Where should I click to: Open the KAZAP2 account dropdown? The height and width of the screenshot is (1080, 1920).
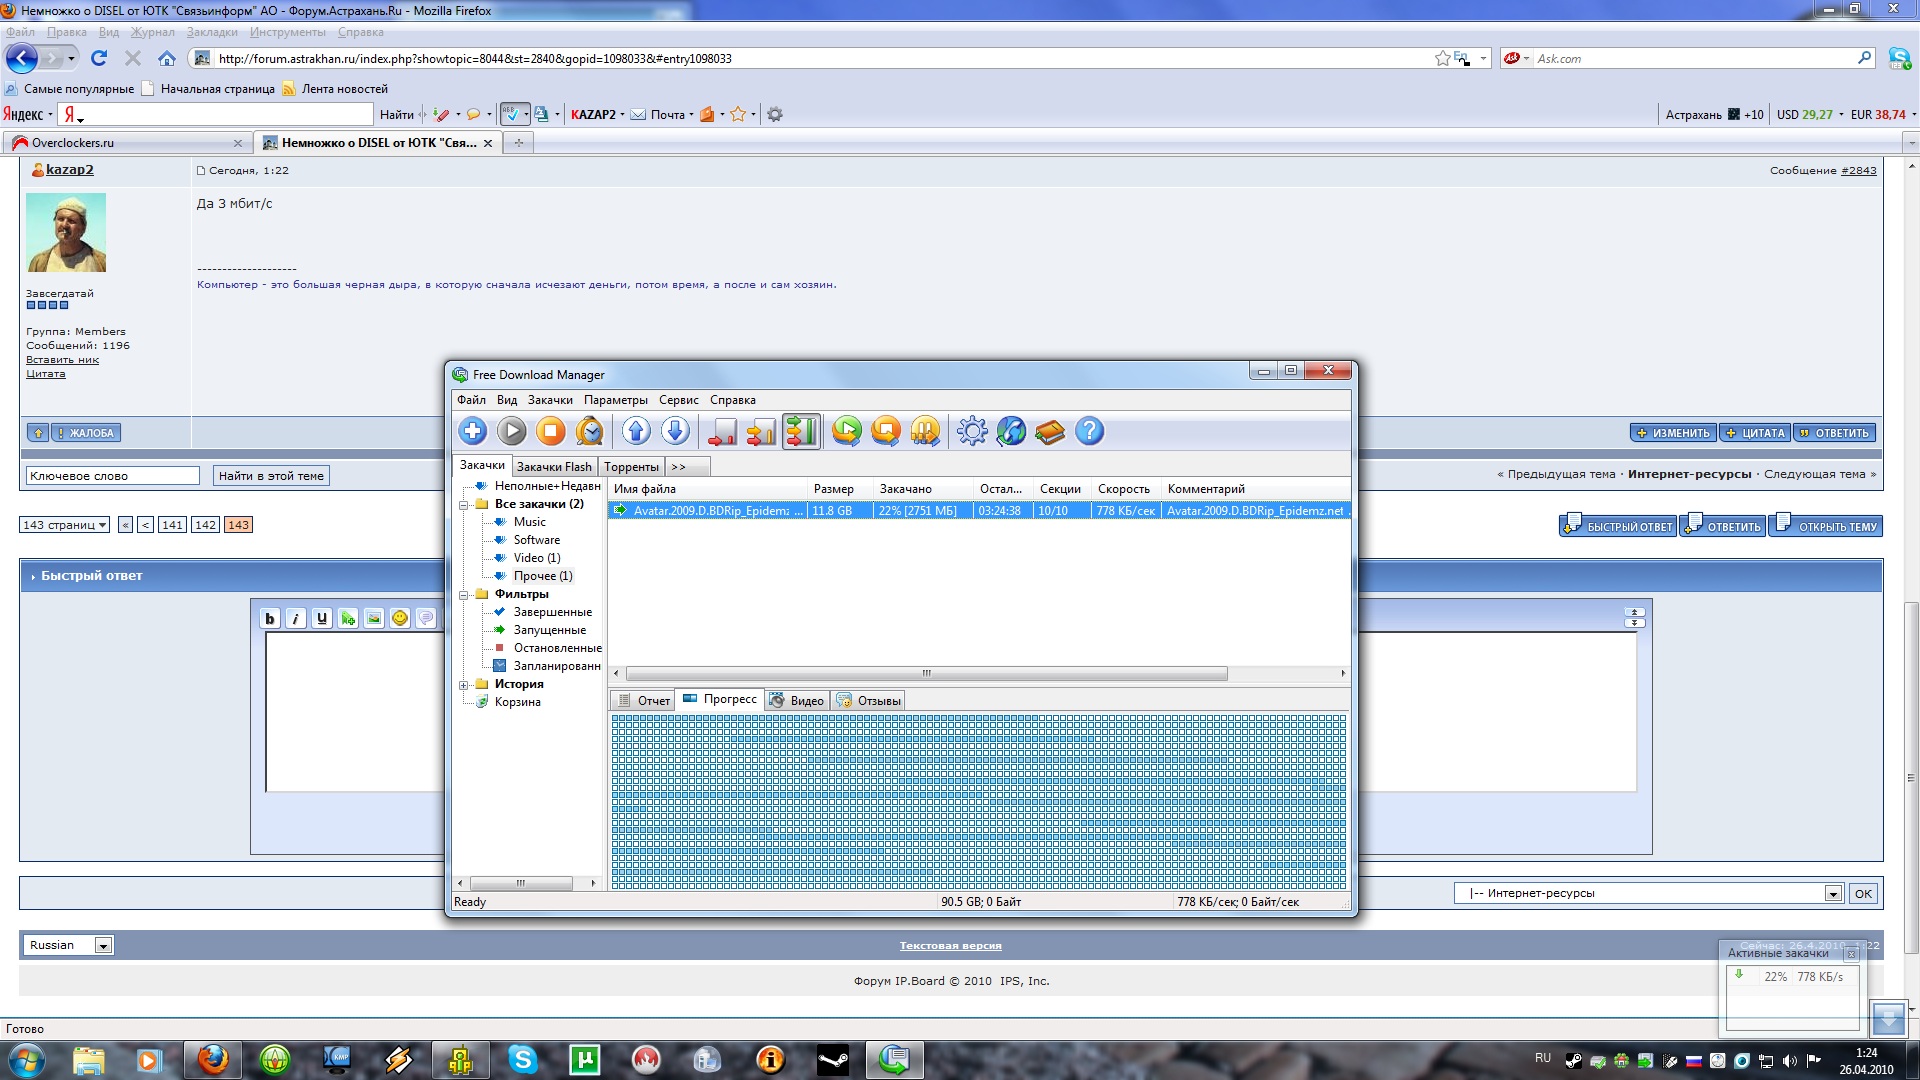click(x=597, y=114)
